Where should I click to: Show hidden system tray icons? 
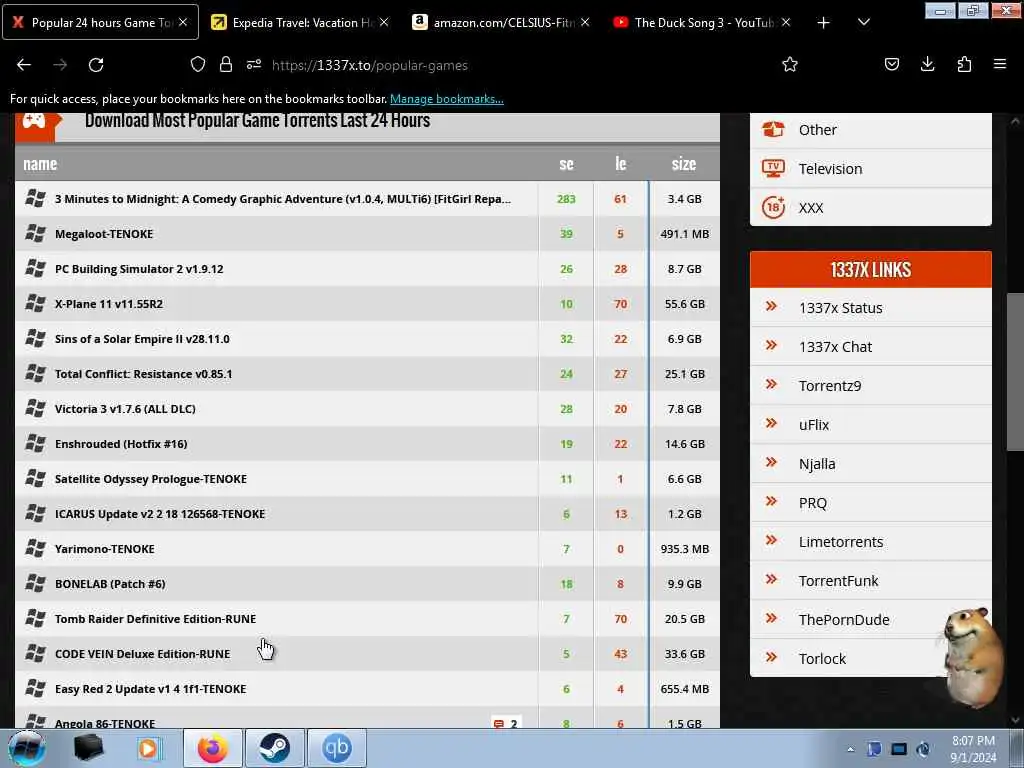click(x=850, y=749)
